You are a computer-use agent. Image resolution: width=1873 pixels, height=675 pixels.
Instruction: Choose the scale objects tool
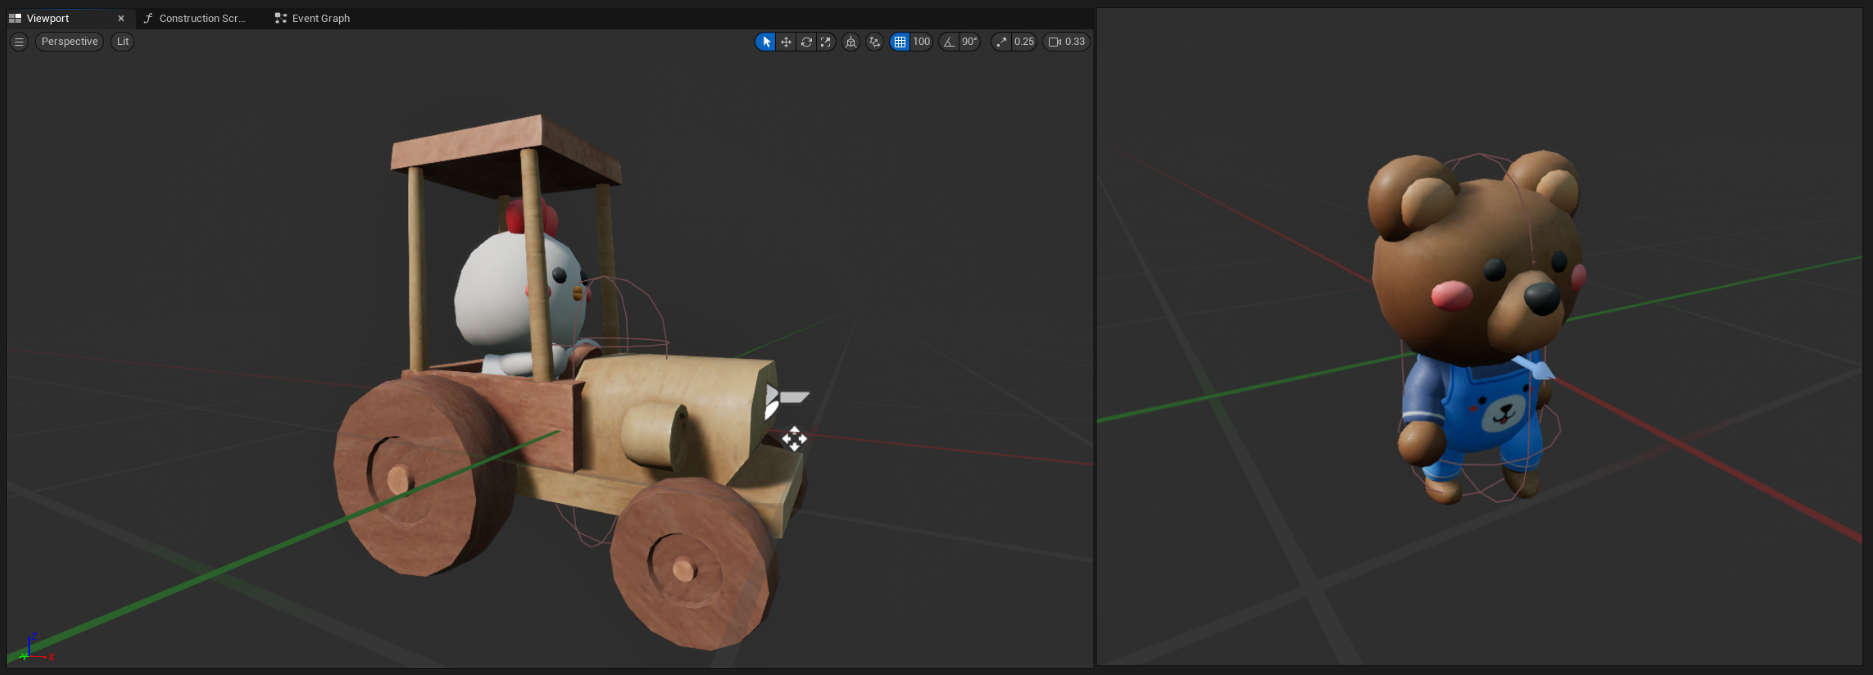[x=826, y=42]
